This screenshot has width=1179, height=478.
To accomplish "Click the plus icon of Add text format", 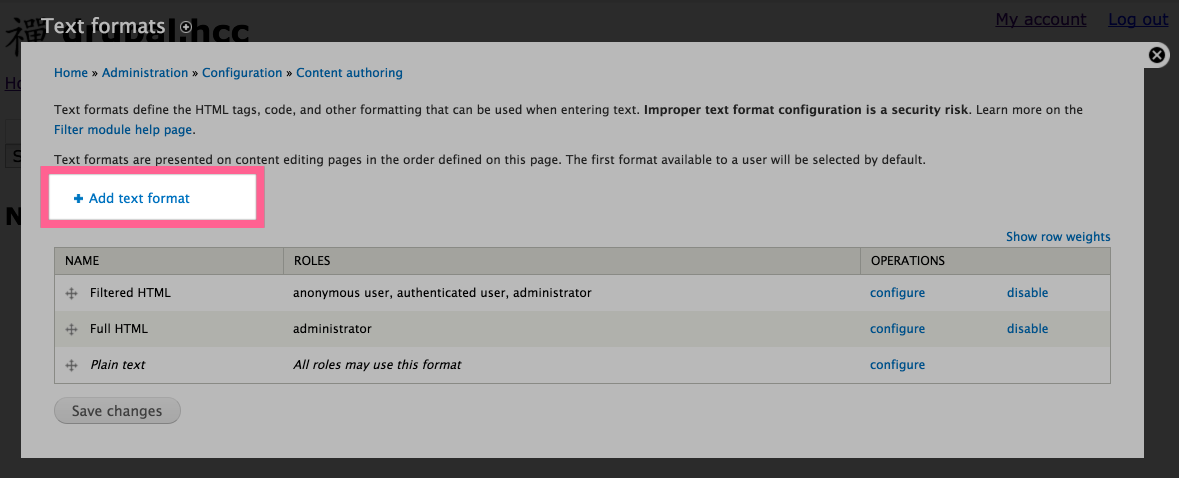I will [x=78, y=198].
